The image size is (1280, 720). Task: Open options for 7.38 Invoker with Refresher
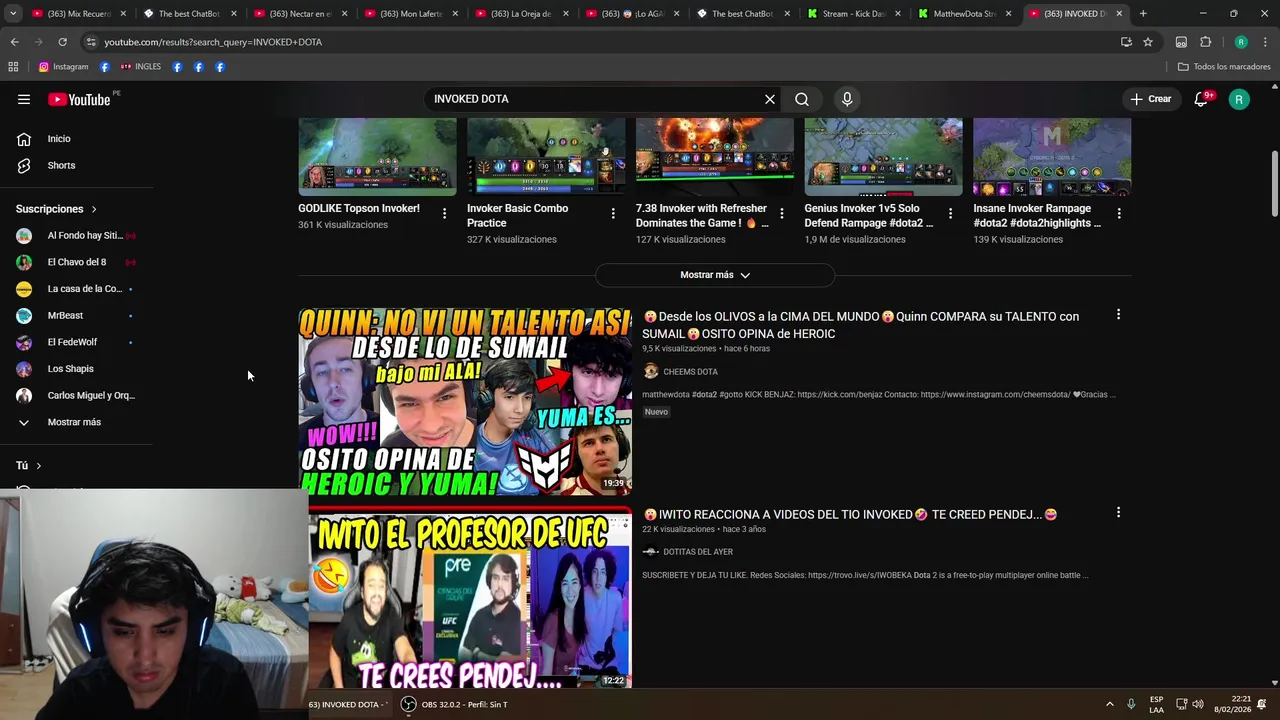782,213
